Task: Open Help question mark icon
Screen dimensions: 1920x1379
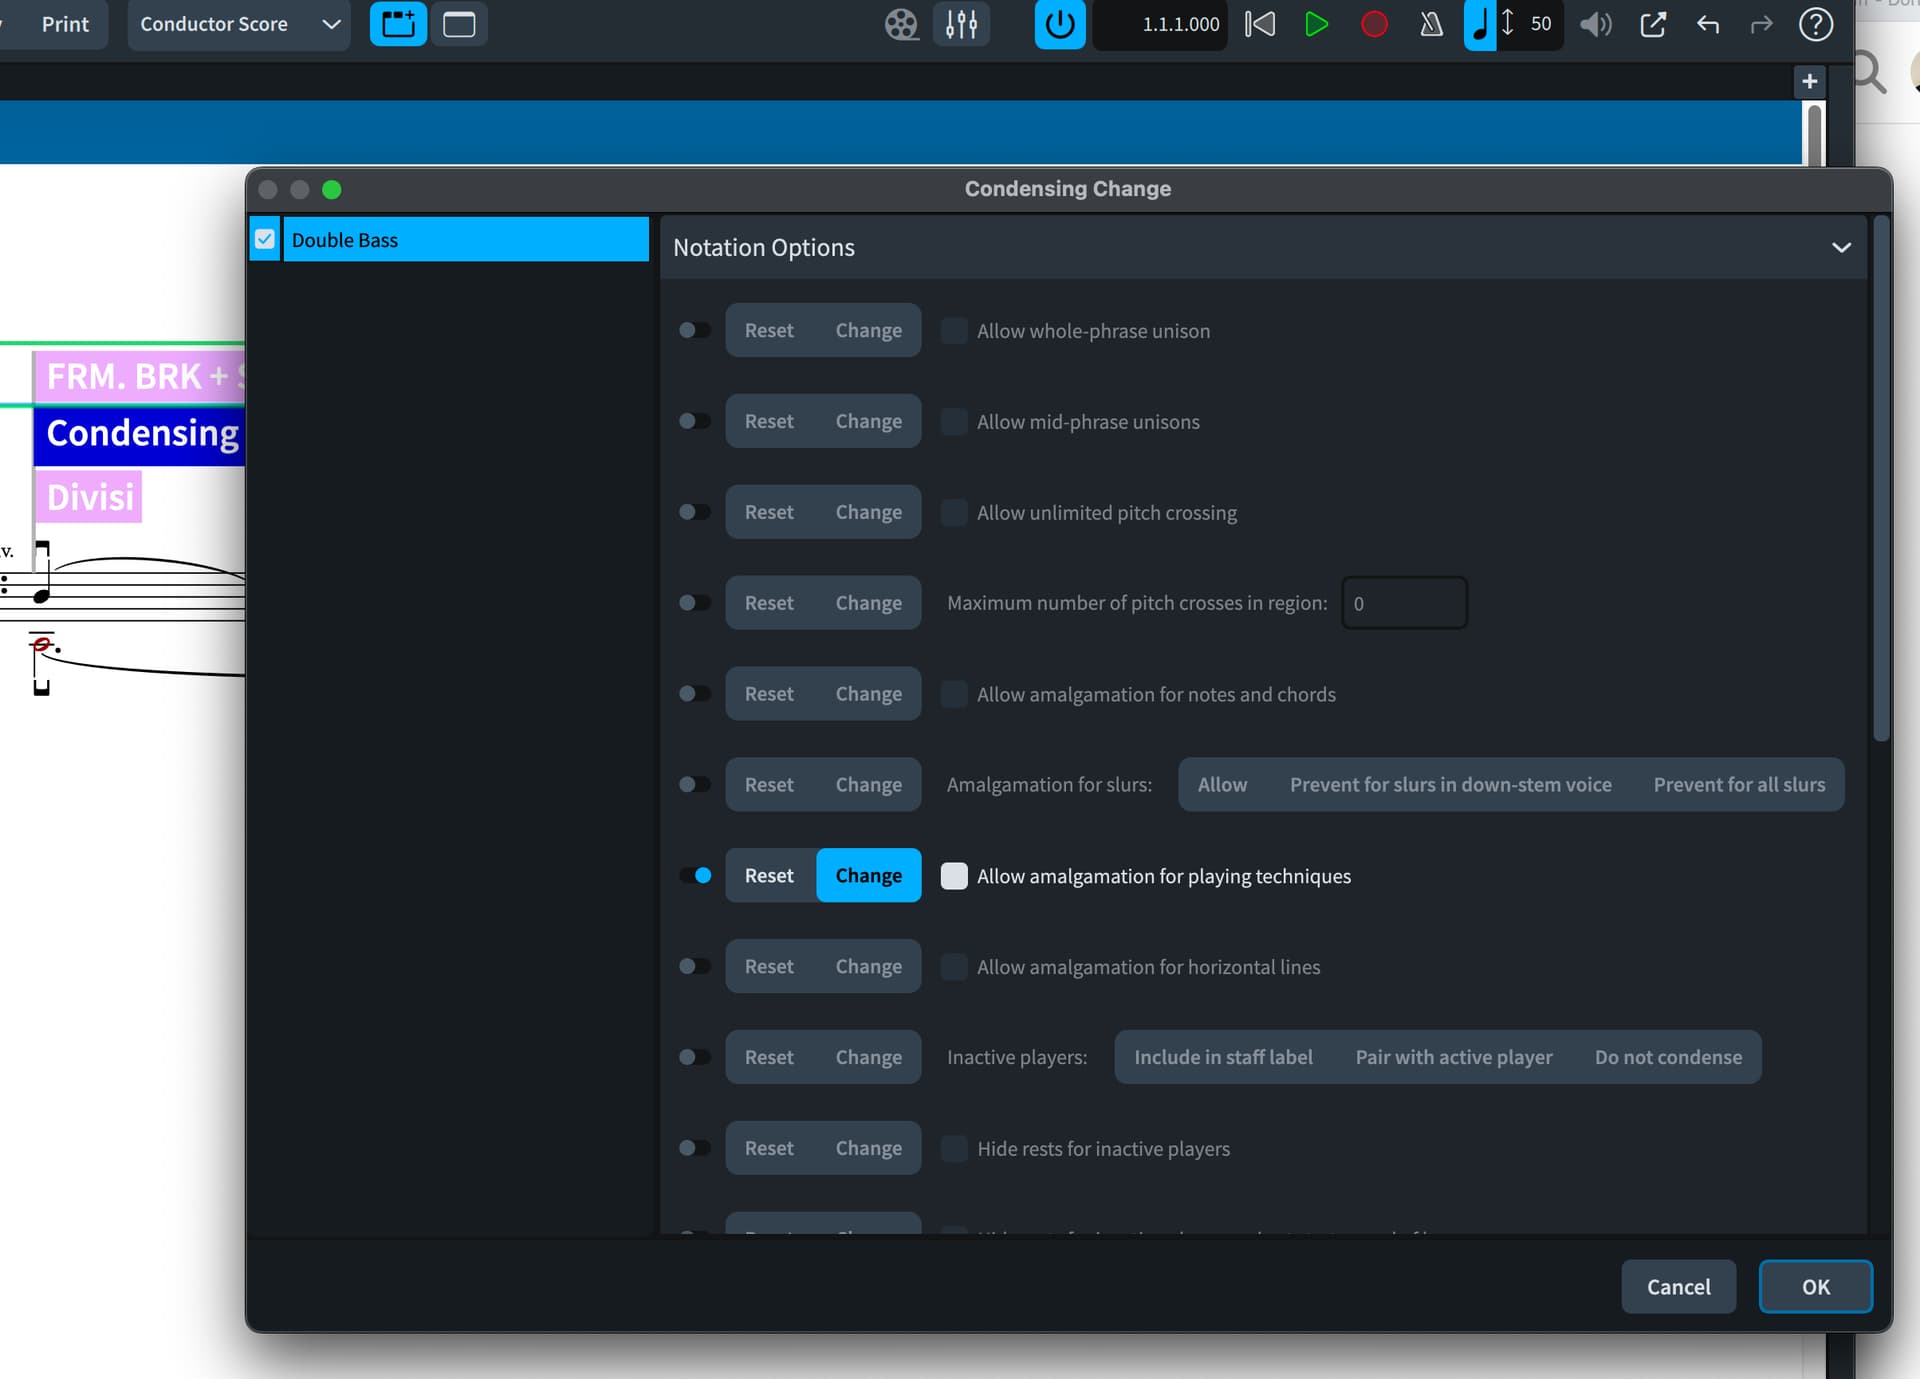Action: point(1816,24)
